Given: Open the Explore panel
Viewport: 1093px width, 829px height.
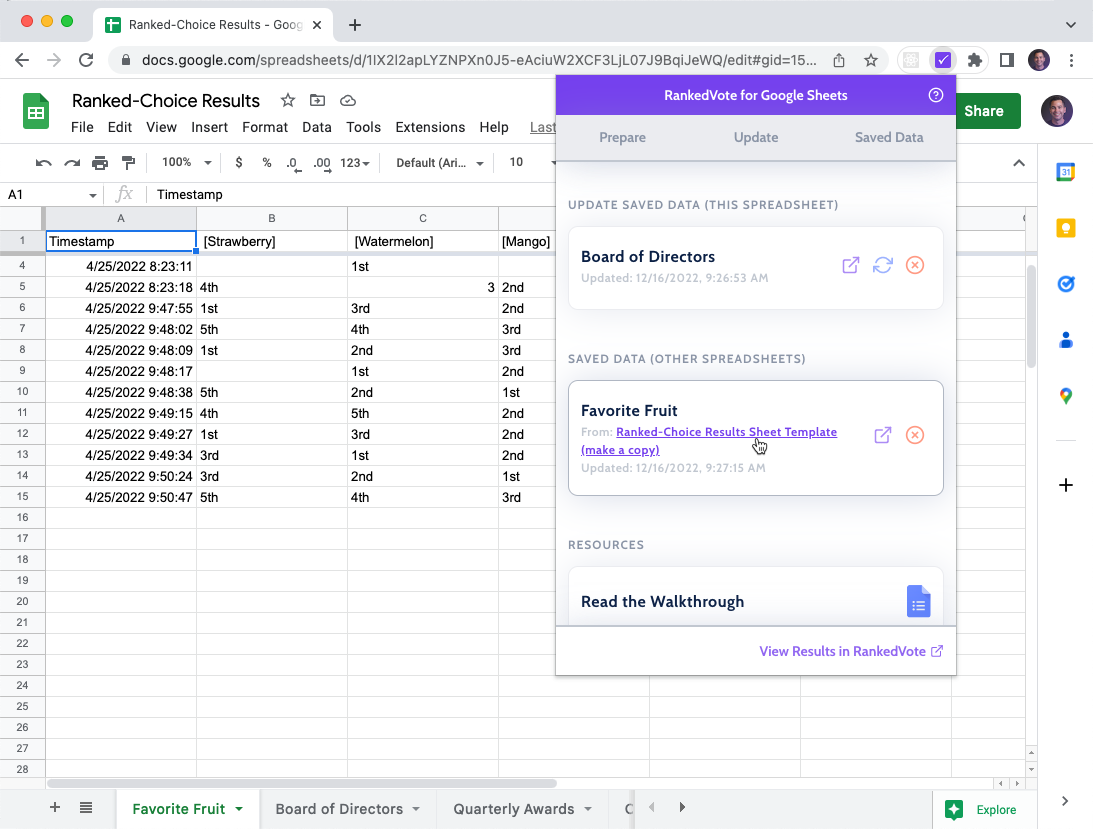Looking at the screenshot, I should point(981,809).
